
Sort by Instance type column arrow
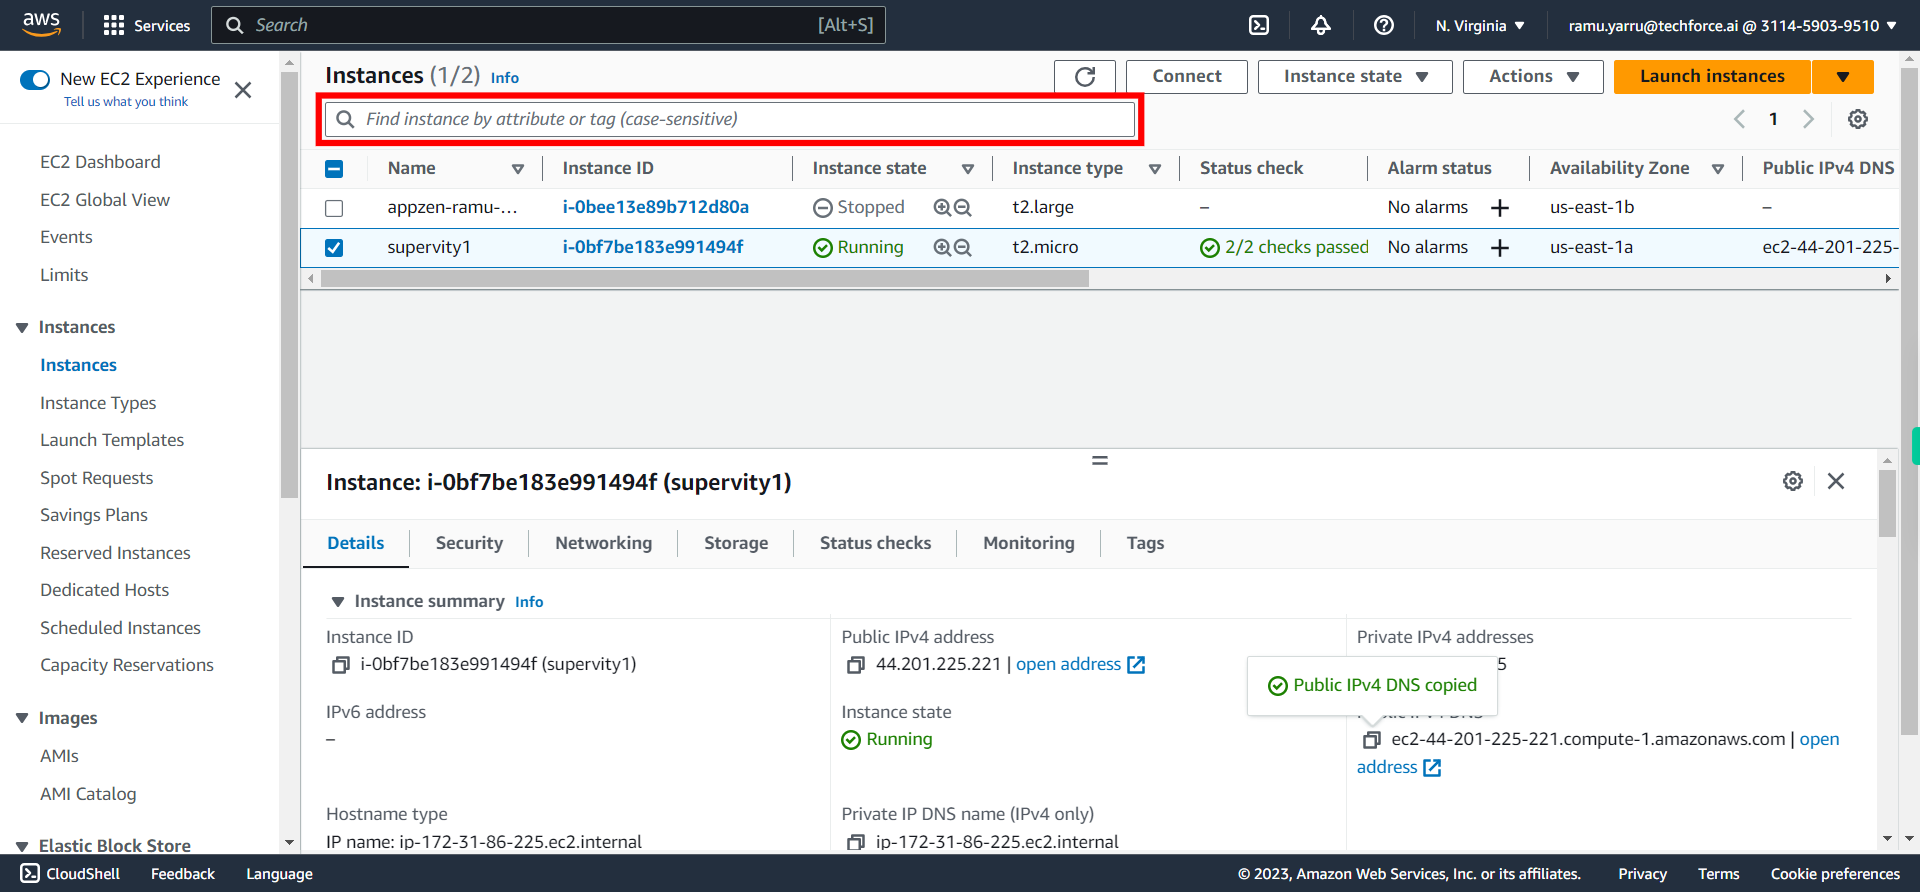pyautogui.click(x=1155, y=169)
